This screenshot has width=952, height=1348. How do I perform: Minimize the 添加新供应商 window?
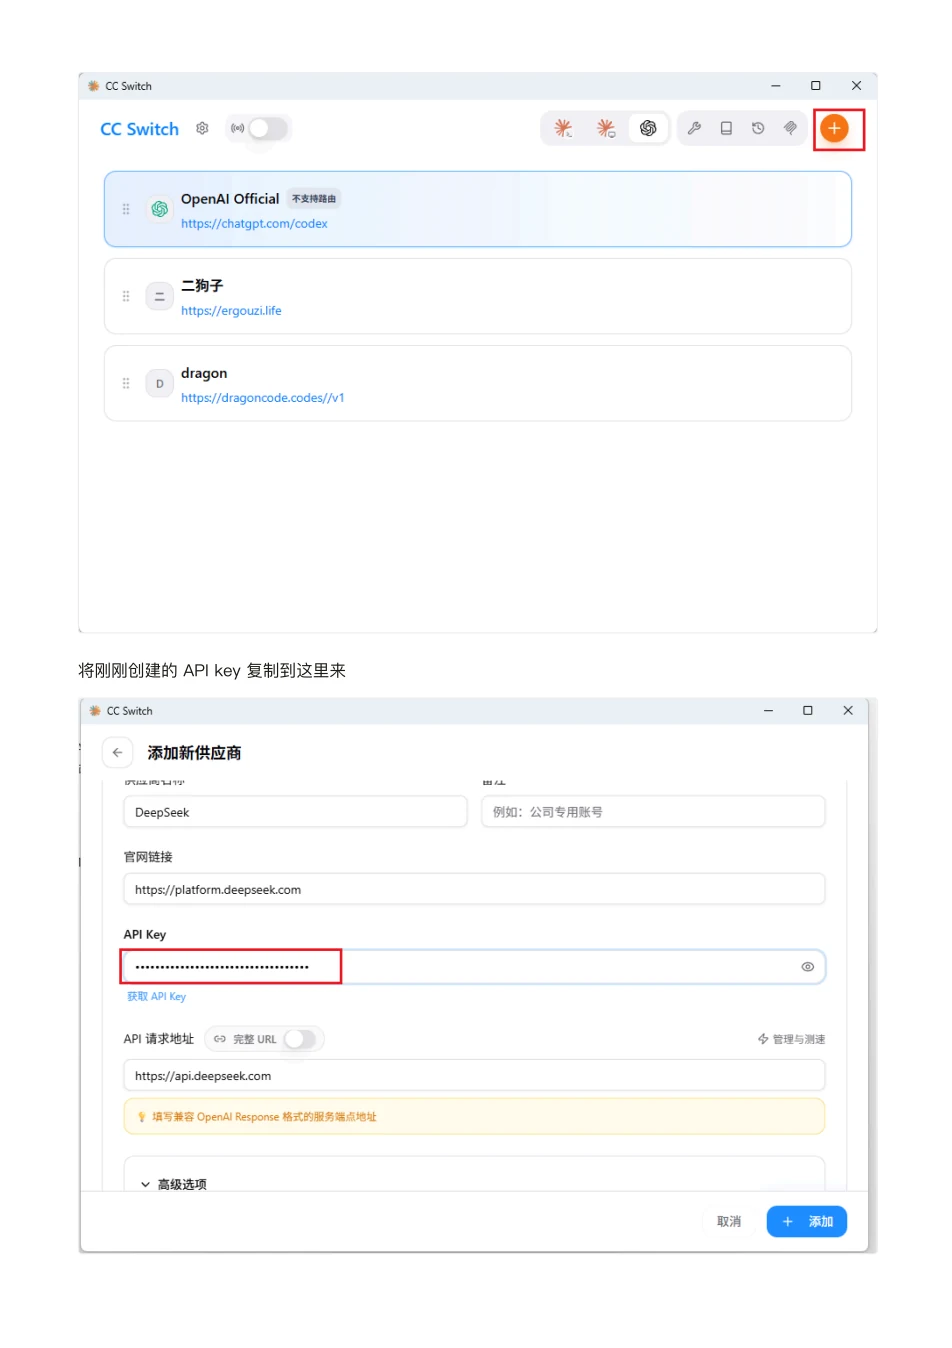768,711
